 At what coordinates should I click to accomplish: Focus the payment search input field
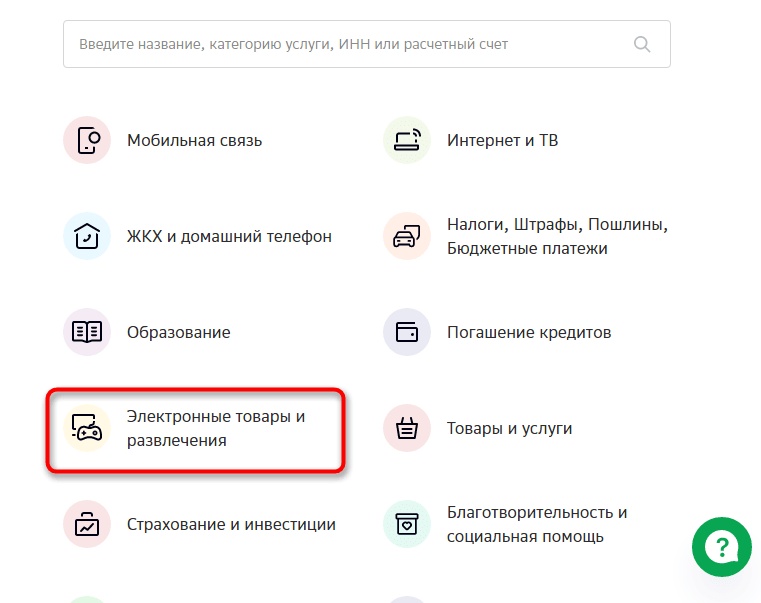[x=340, y=44]
